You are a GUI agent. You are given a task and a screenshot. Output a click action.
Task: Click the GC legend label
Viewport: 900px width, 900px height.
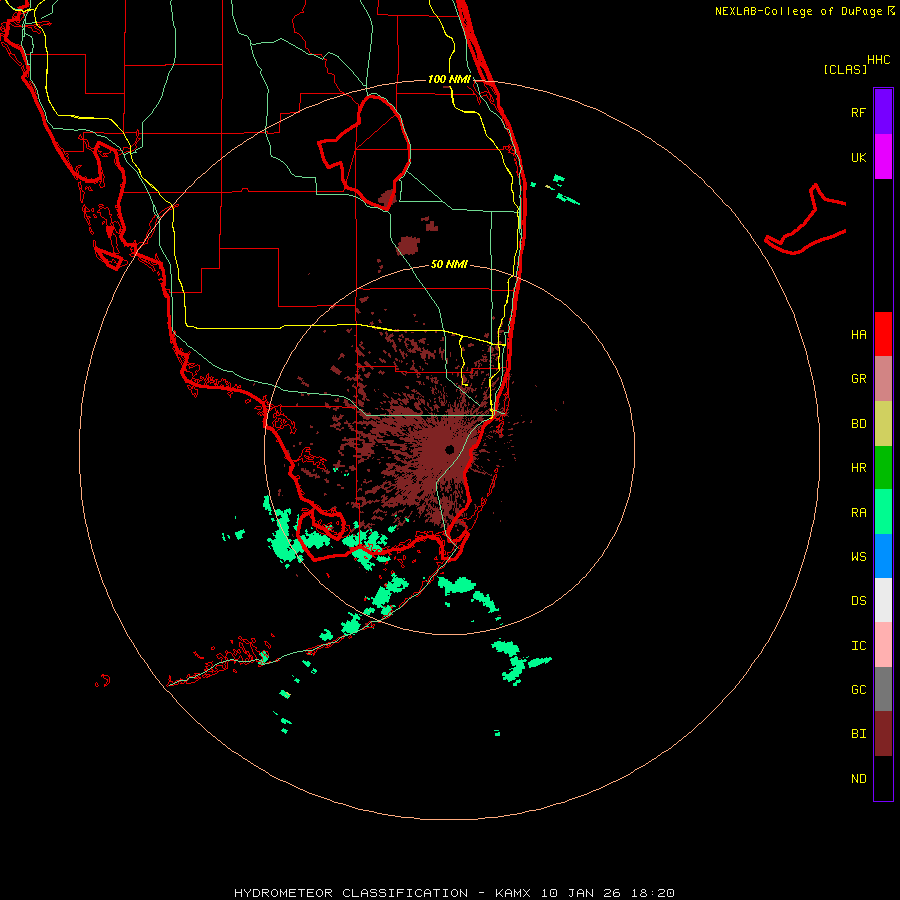click(858, 689)
